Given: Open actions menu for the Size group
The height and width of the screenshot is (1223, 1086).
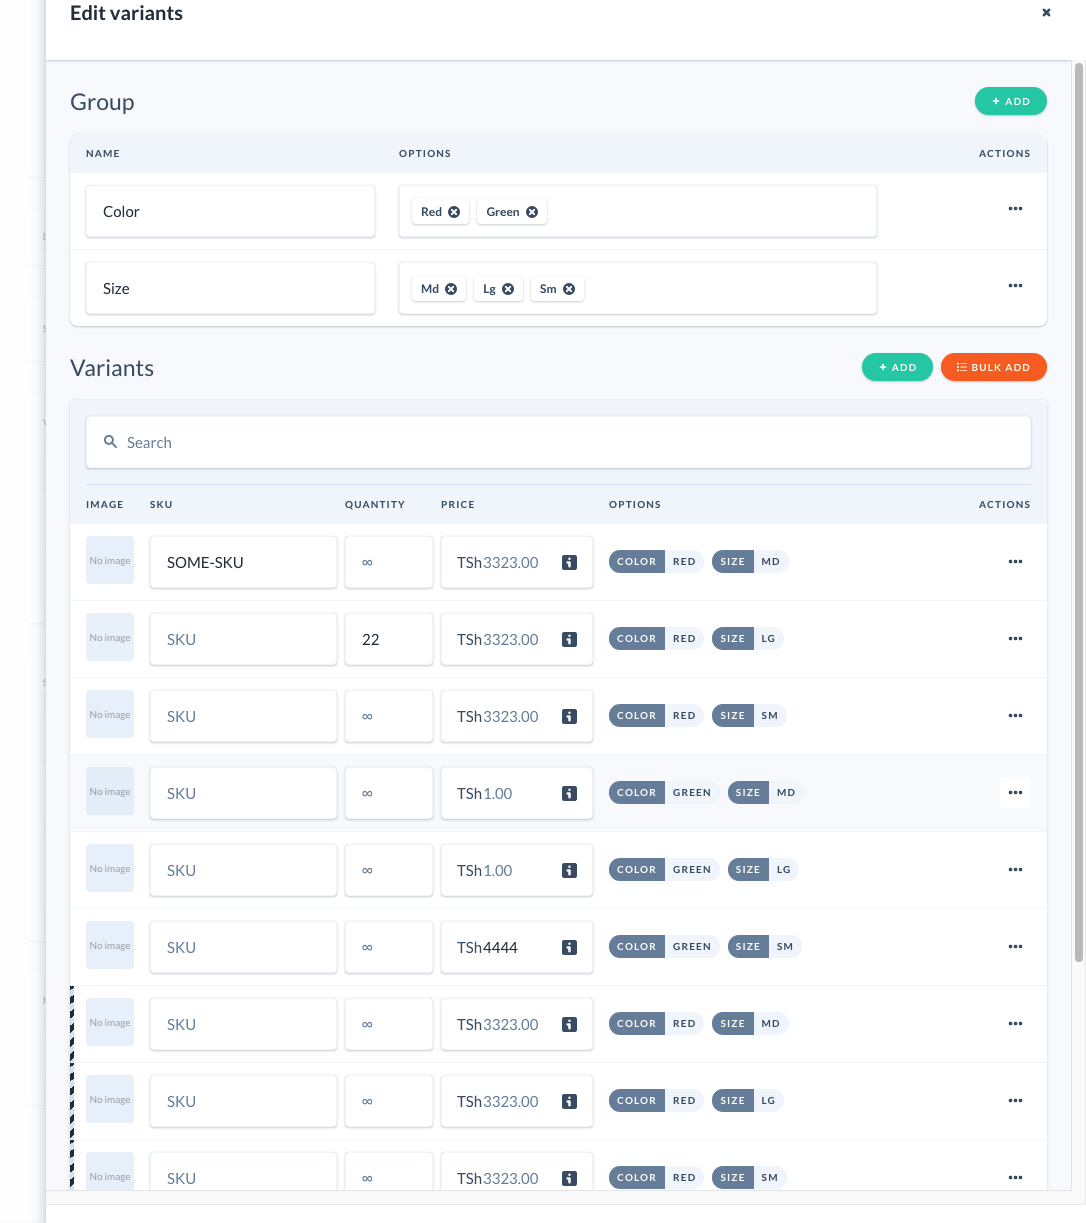Looking at the screenshot, I should [1015, 285].
